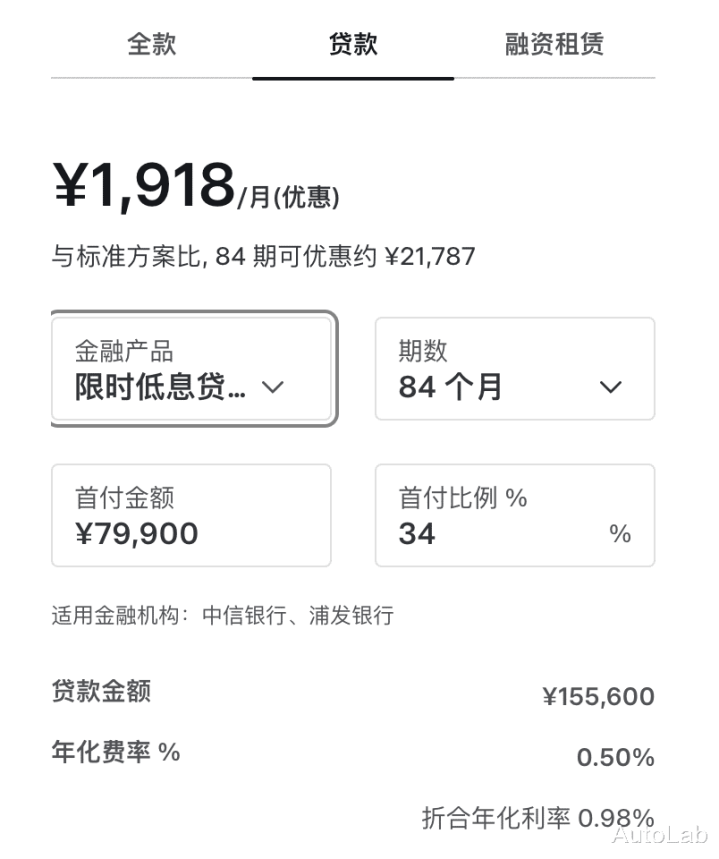Click the AutoLab watermark logo
The image size is (719, 859).
pos(659,835)
